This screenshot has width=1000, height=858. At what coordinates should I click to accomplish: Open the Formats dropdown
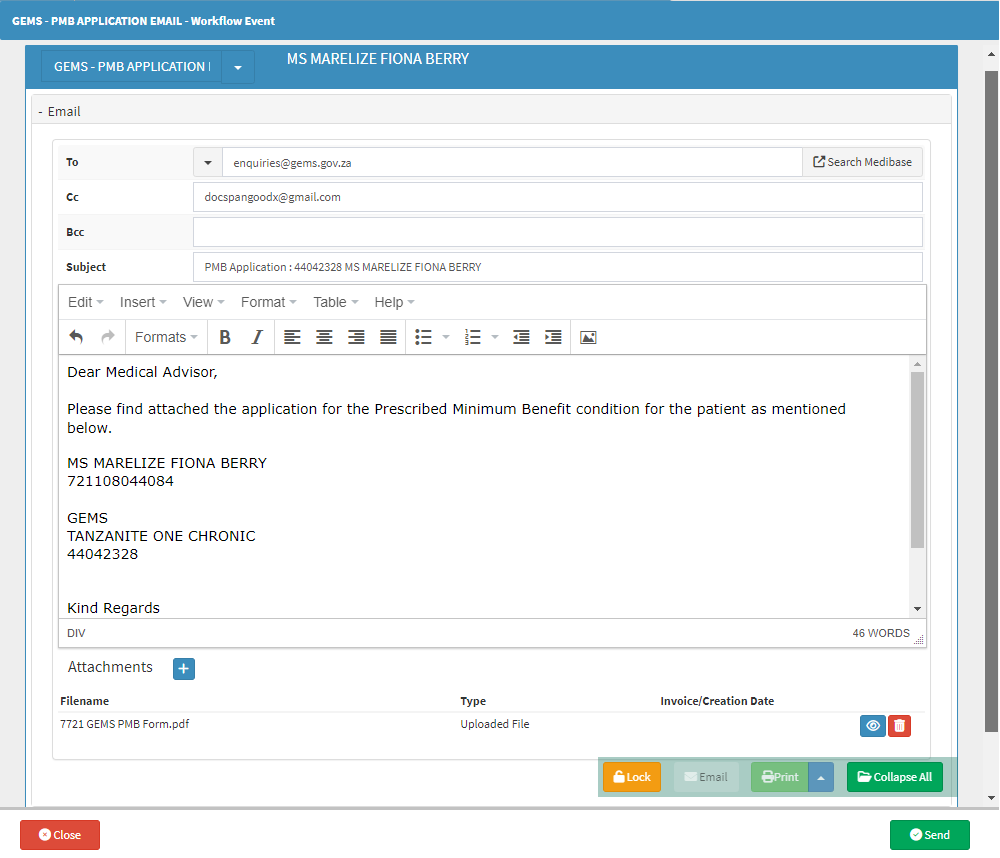coord(166,337)
